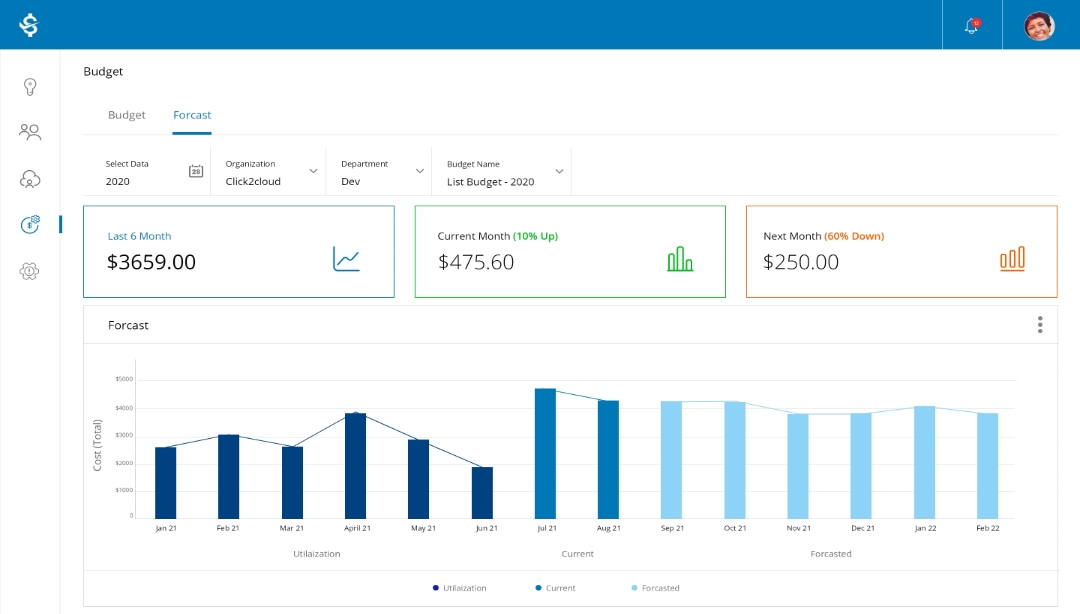Click the July 21 bar in the chart
Screen dimensions: 1080x614
(545, 450)
